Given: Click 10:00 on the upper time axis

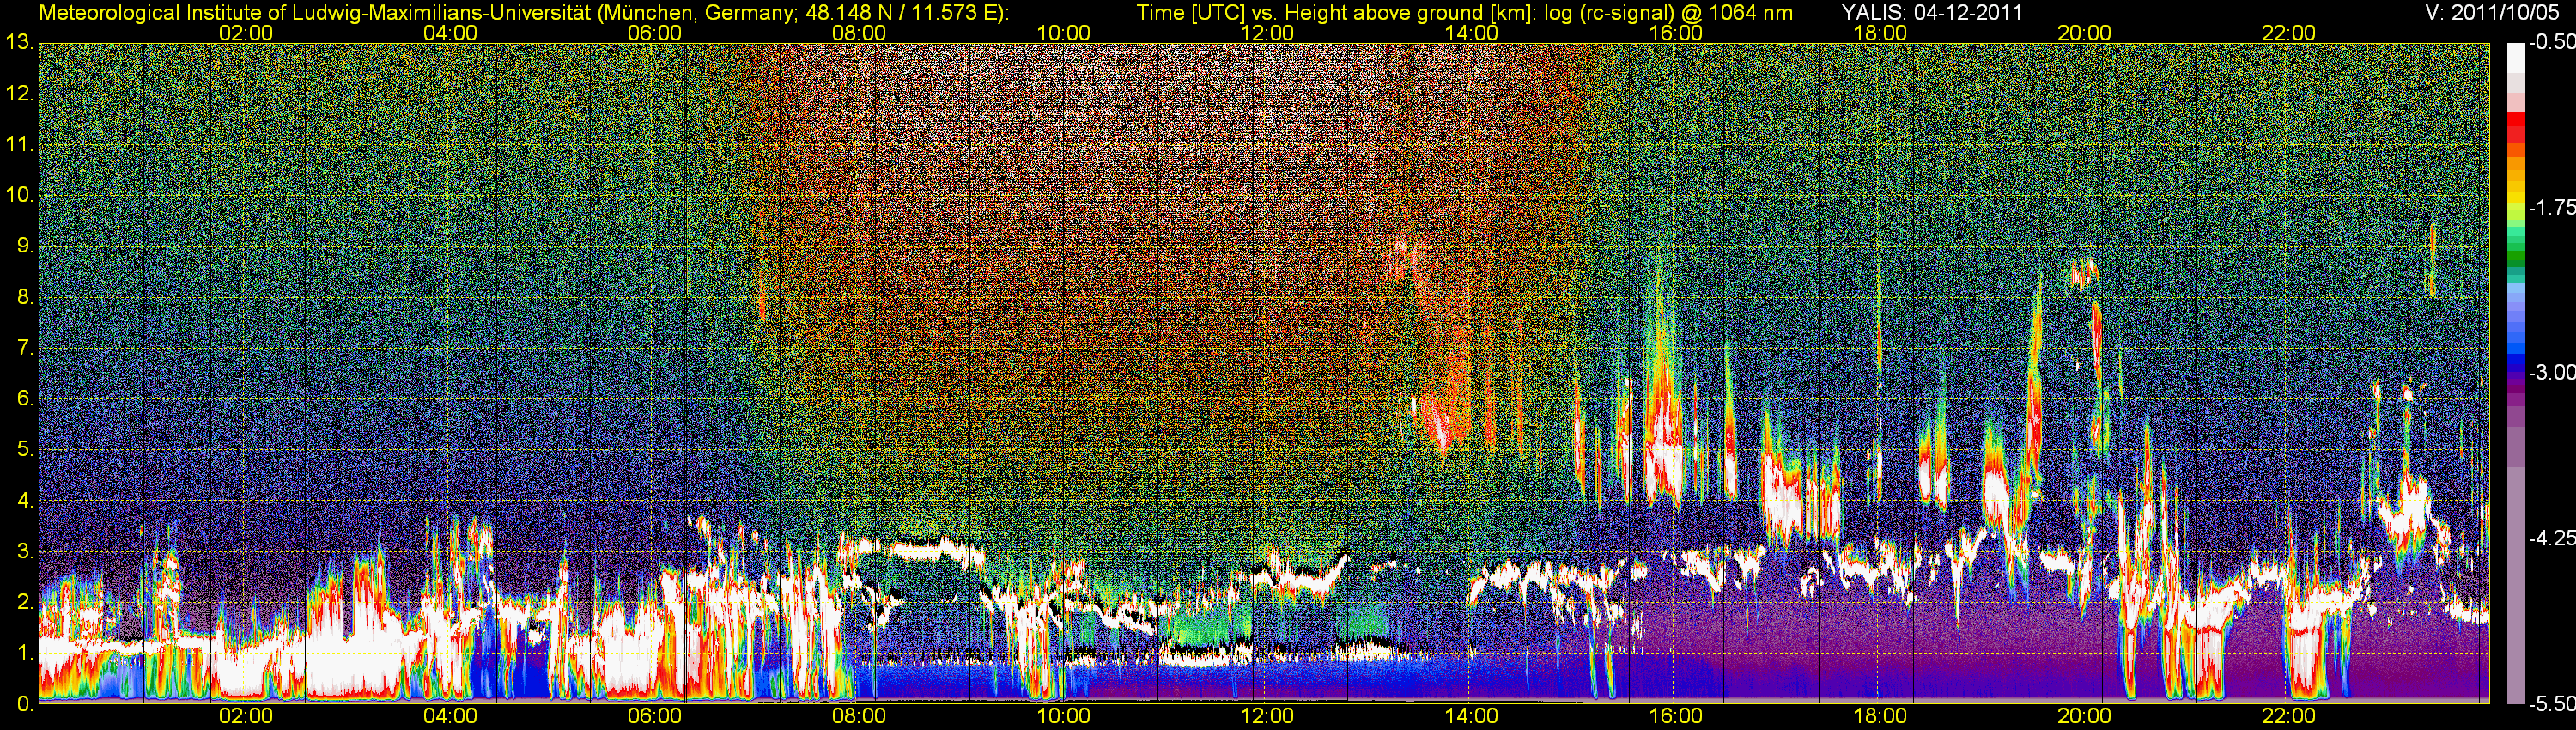Looking at the screenshot, I should pyautogui.click(x=1063, y=33).
